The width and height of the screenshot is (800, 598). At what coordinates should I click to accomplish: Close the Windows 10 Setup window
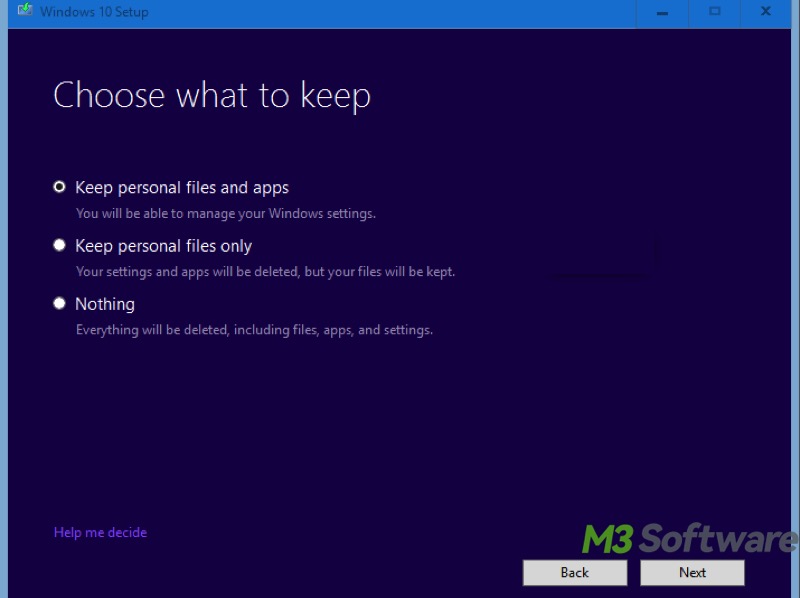pyautogui.click(x=766, y=11)
